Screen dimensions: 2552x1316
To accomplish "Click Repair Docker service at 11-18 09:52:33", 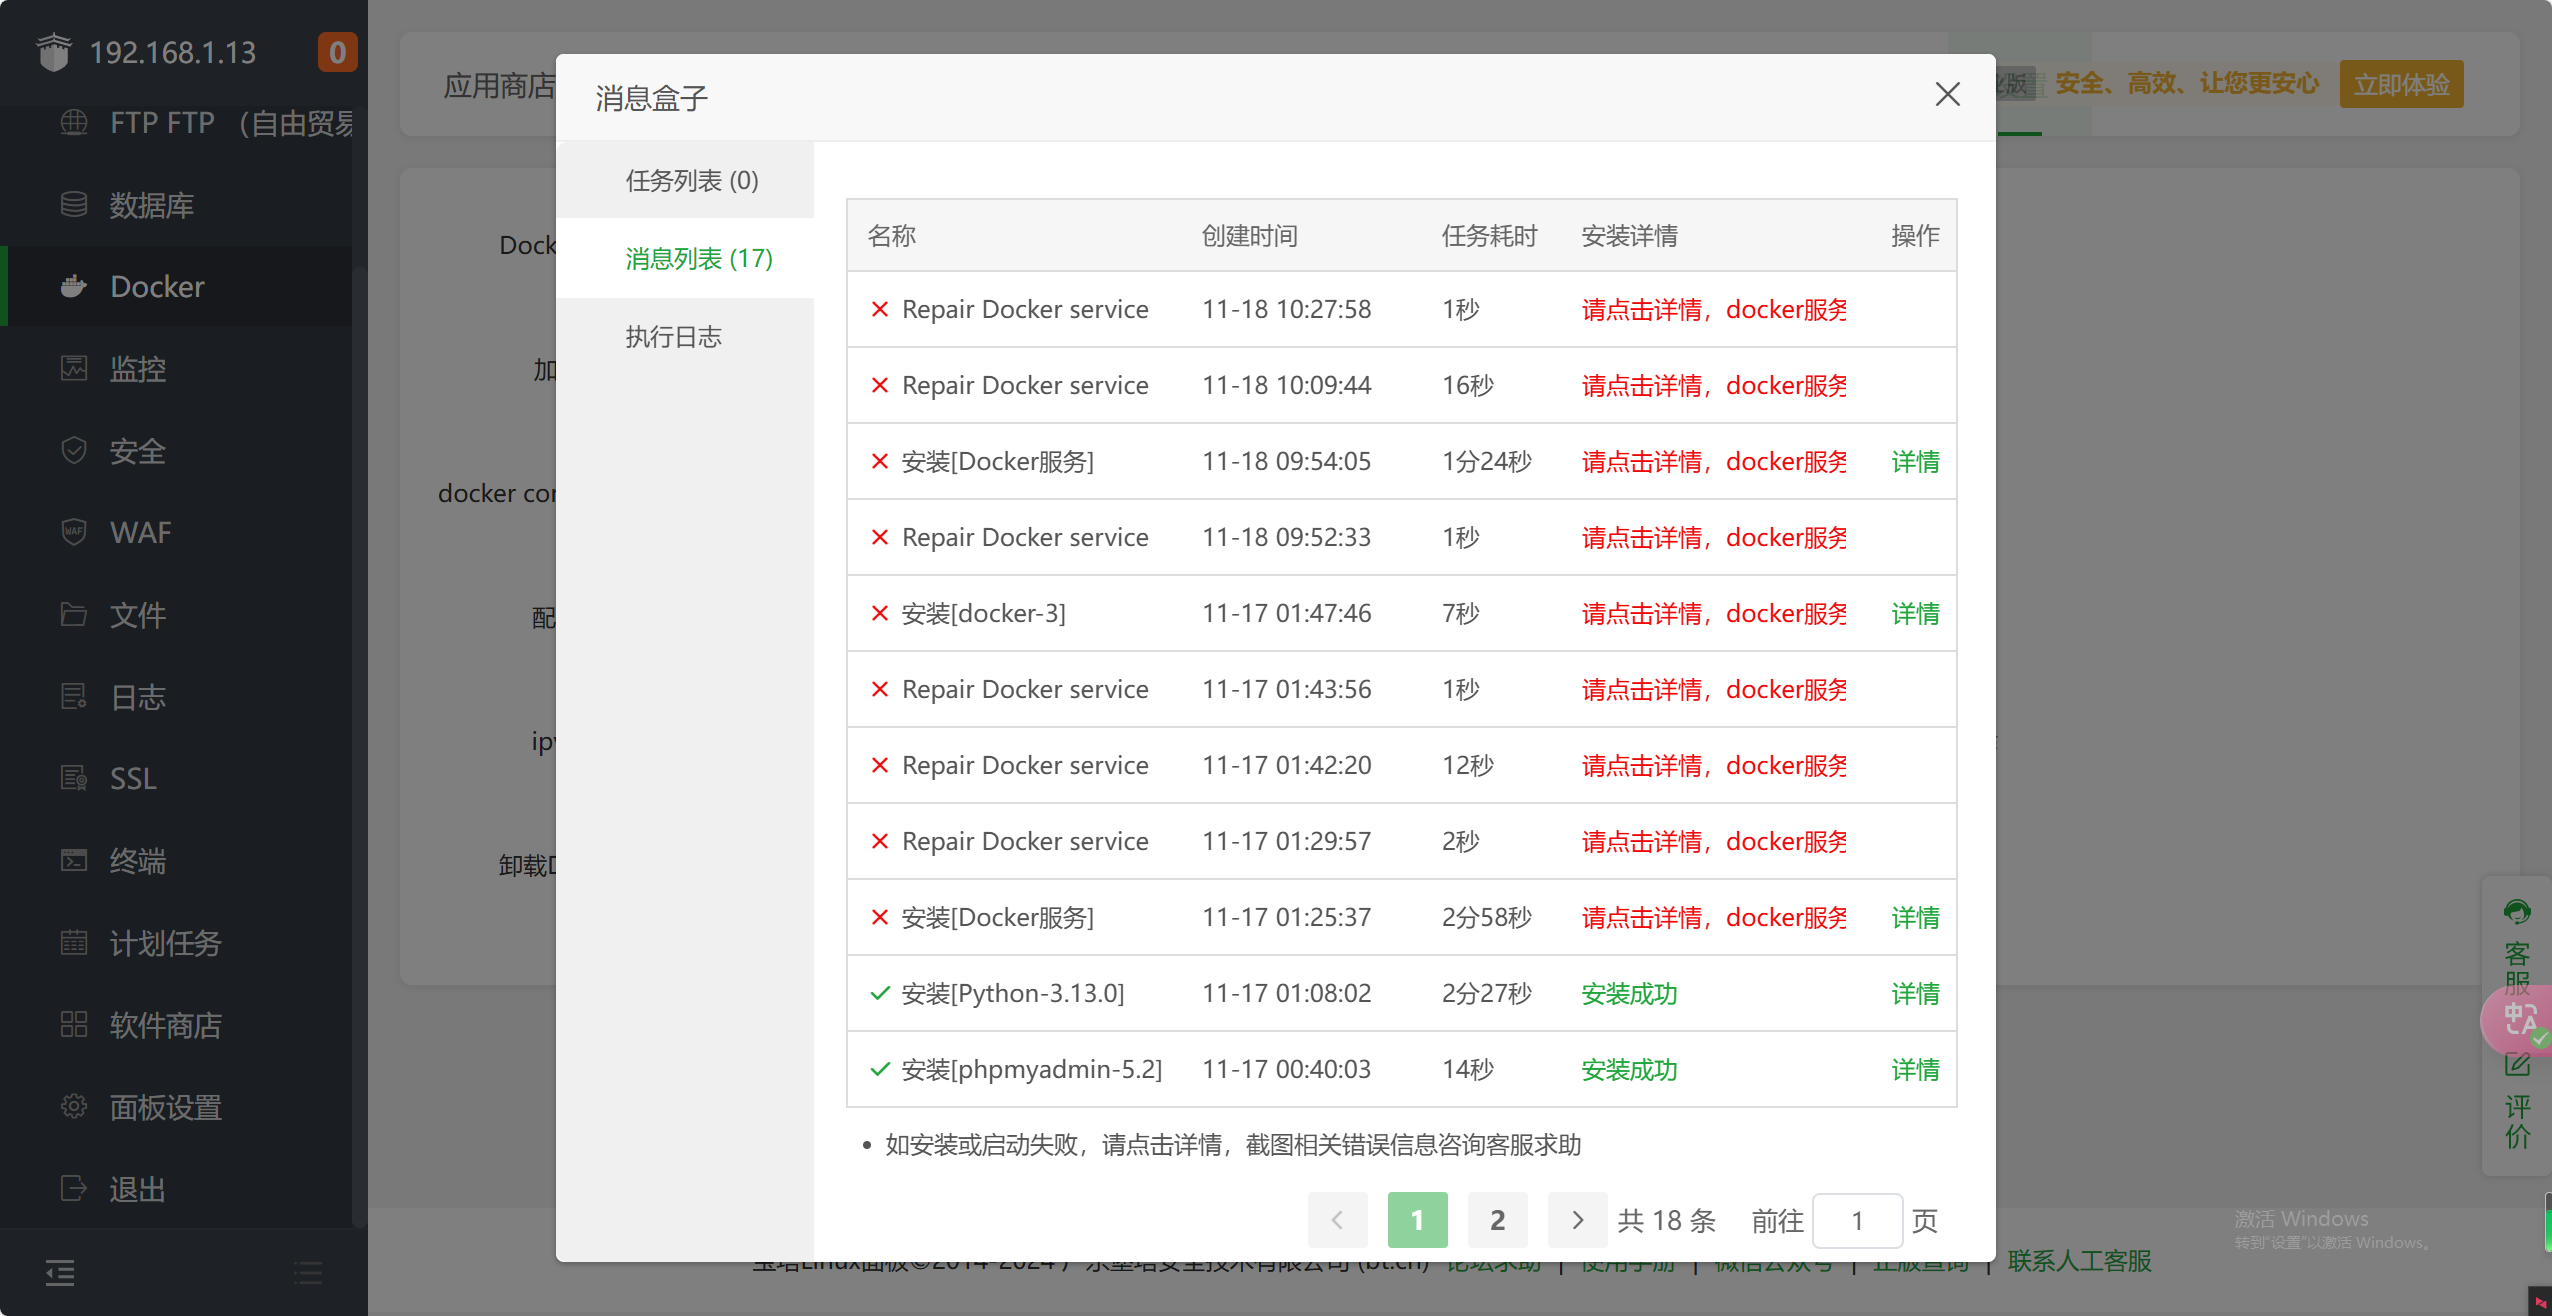I will coord(1025,537).
